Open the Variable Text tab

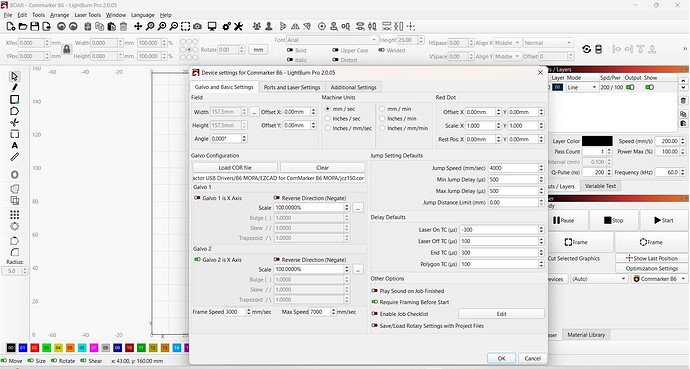[x=600, y=186]
